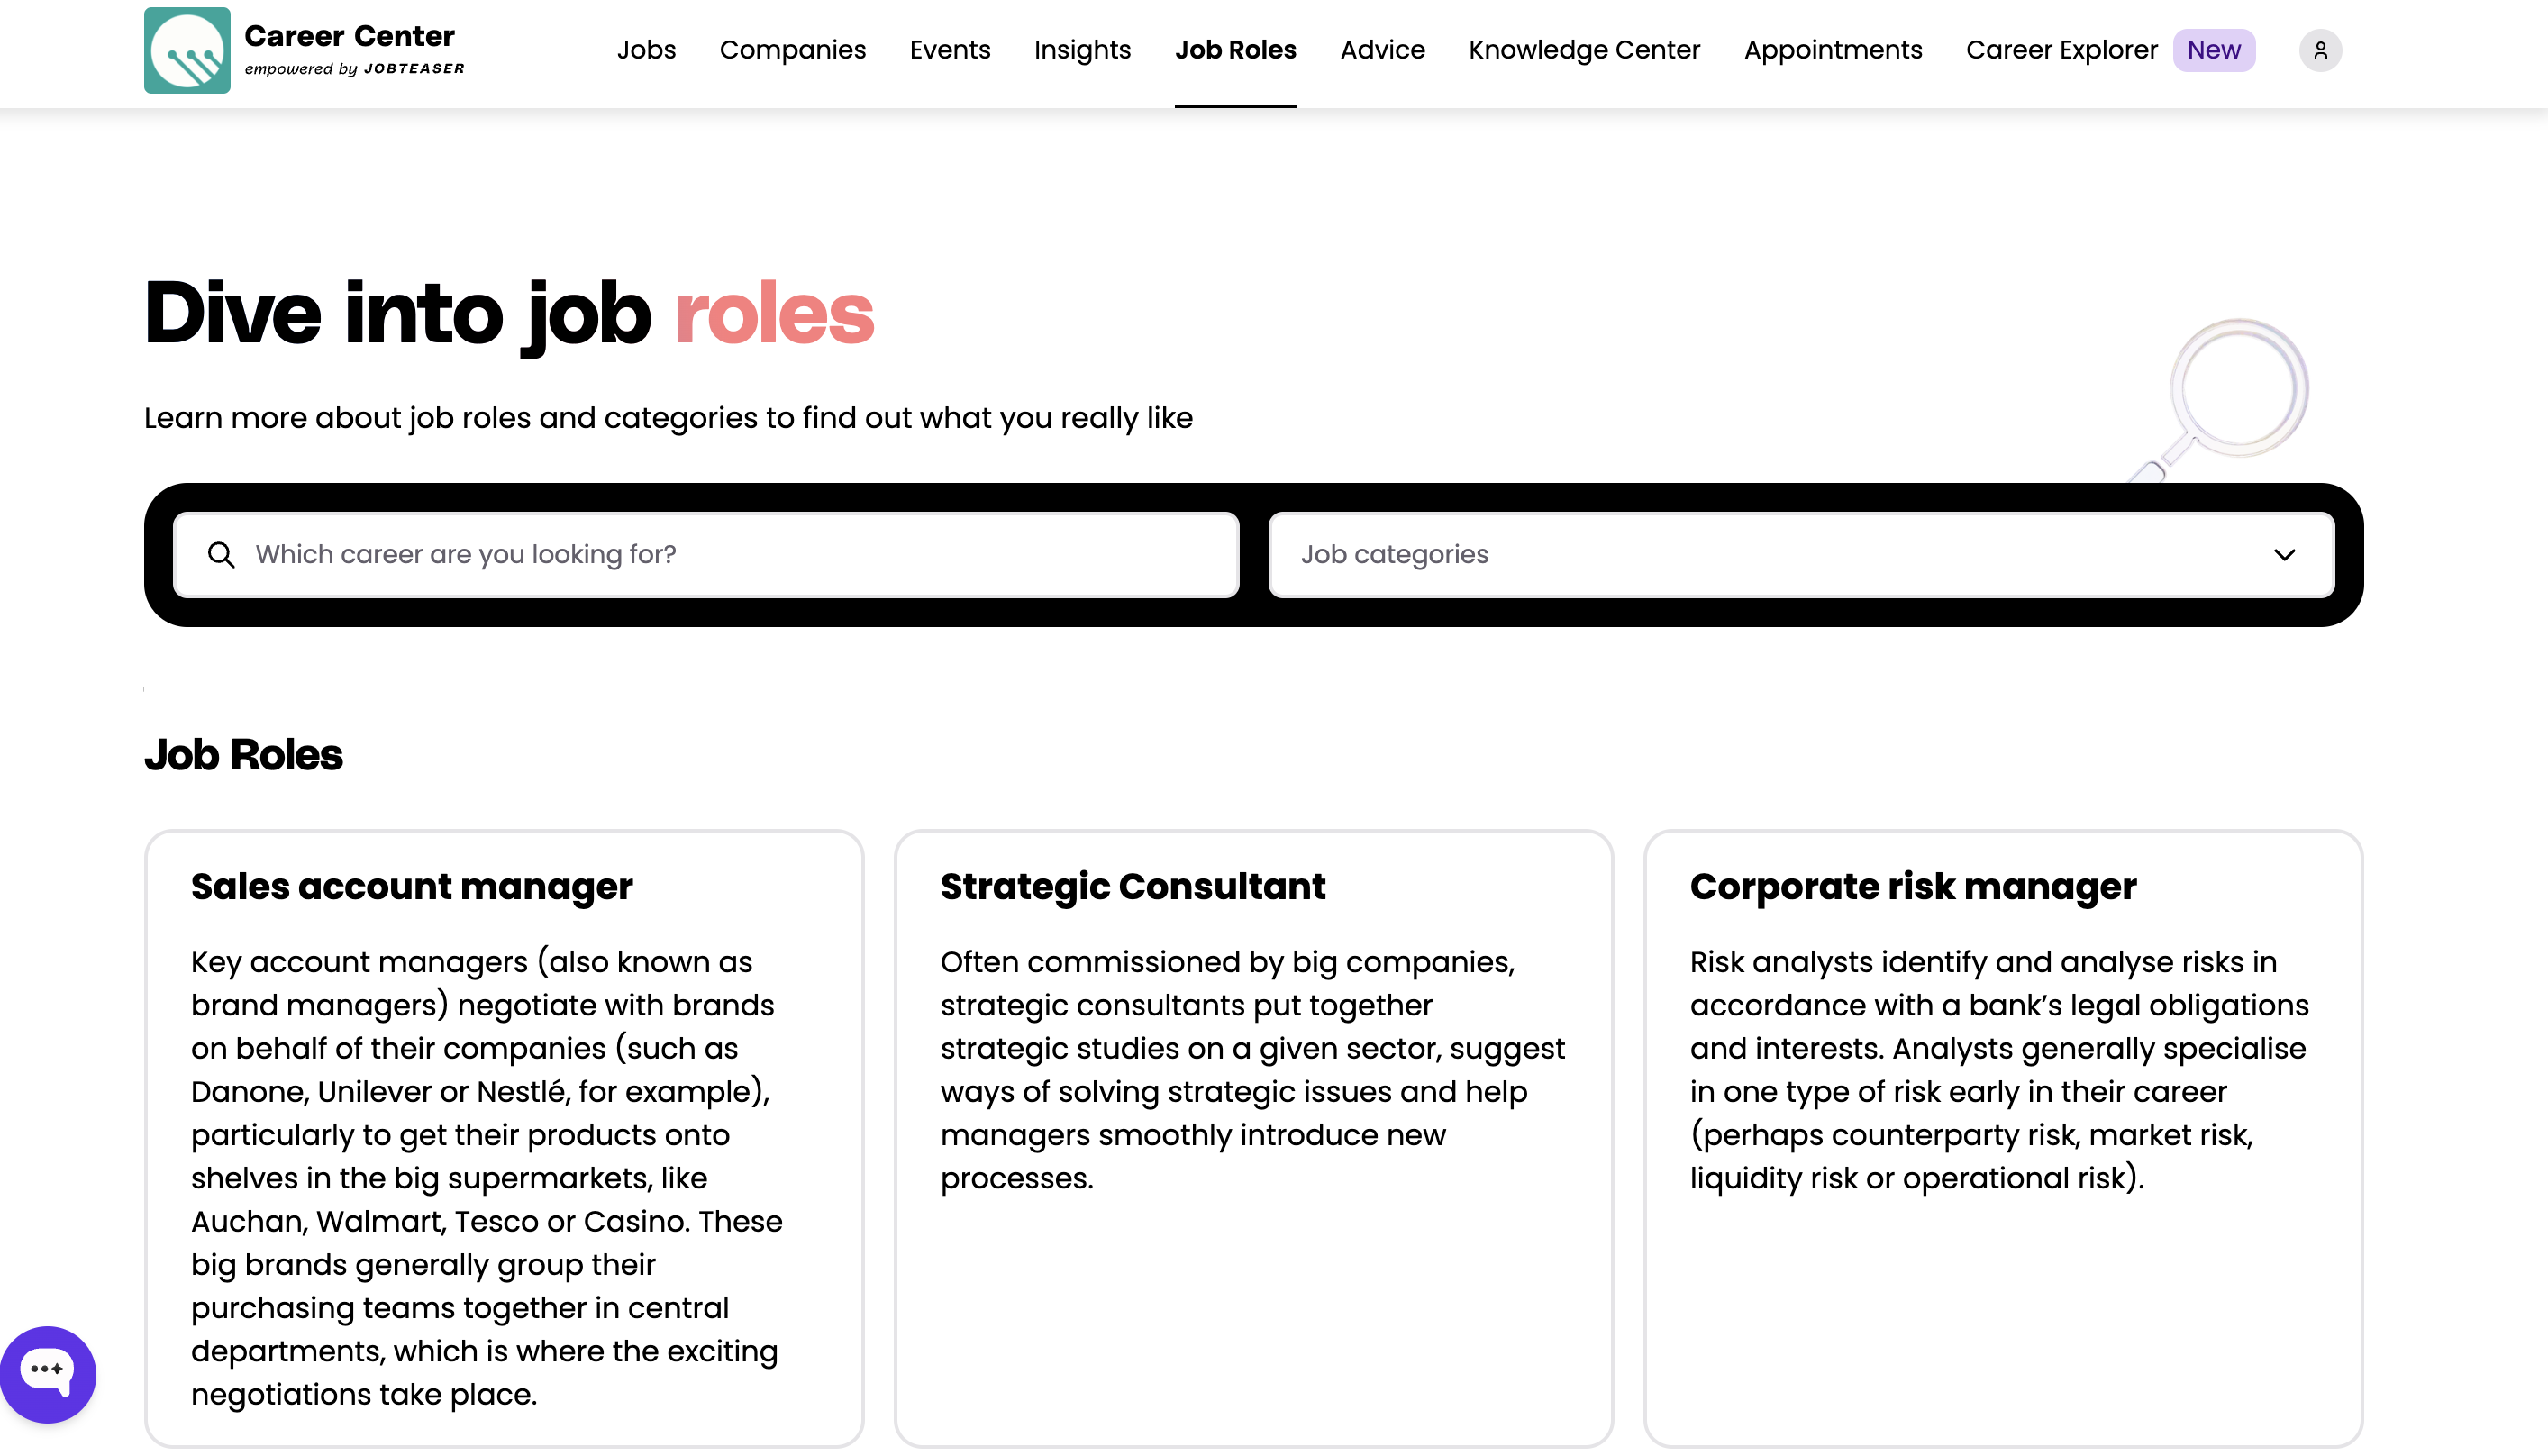Viewport: 2548px width, 1456px height.
Task: Open the Companies menu item
Action: tap(792, 50)
